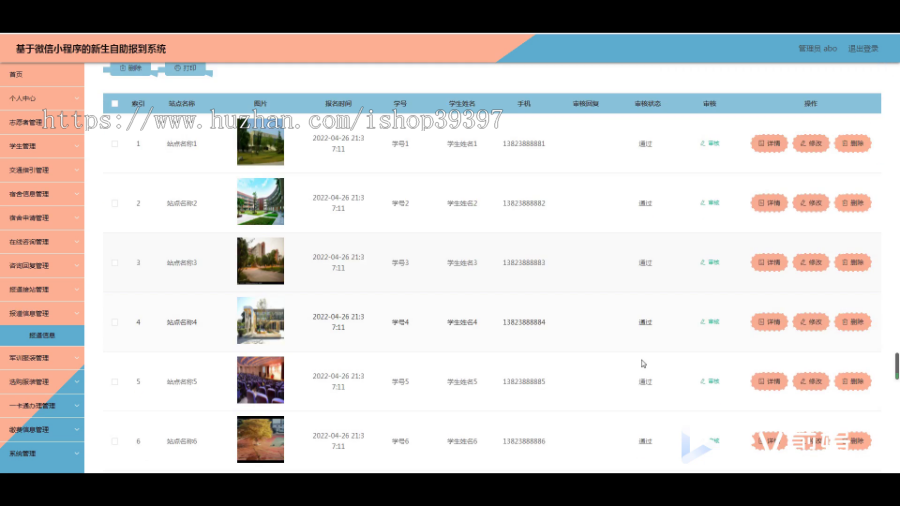This screenshot has height=506, width=900.
Task: Go to 首页 in the sidebar
Action: tap(42, 75)
